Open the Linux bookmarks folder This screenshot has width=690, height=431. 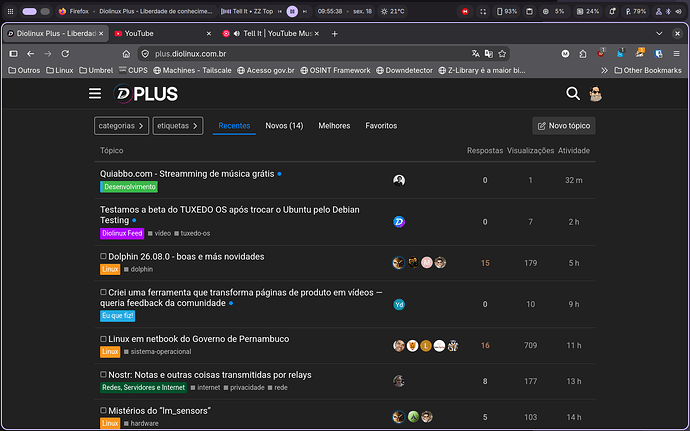(x=60, y=70)
